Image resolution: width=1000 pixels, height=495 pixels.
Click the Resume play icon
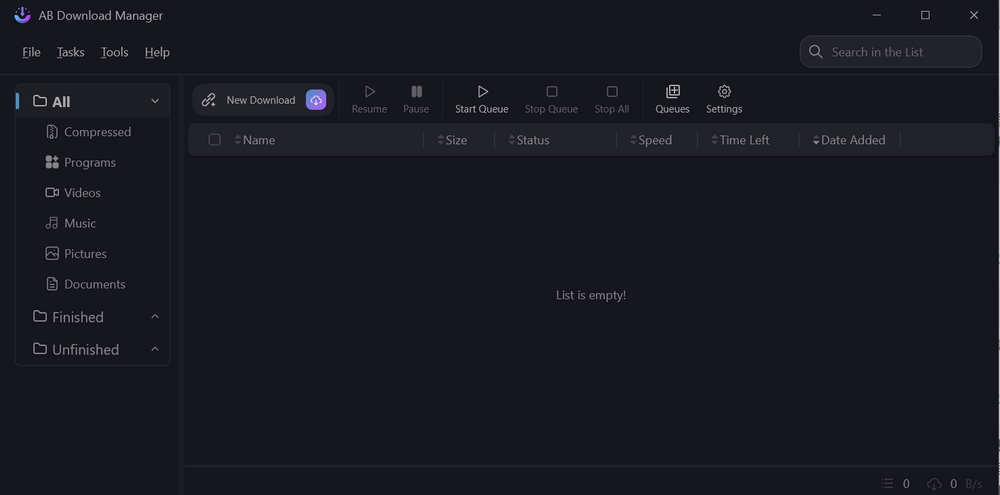369,92
